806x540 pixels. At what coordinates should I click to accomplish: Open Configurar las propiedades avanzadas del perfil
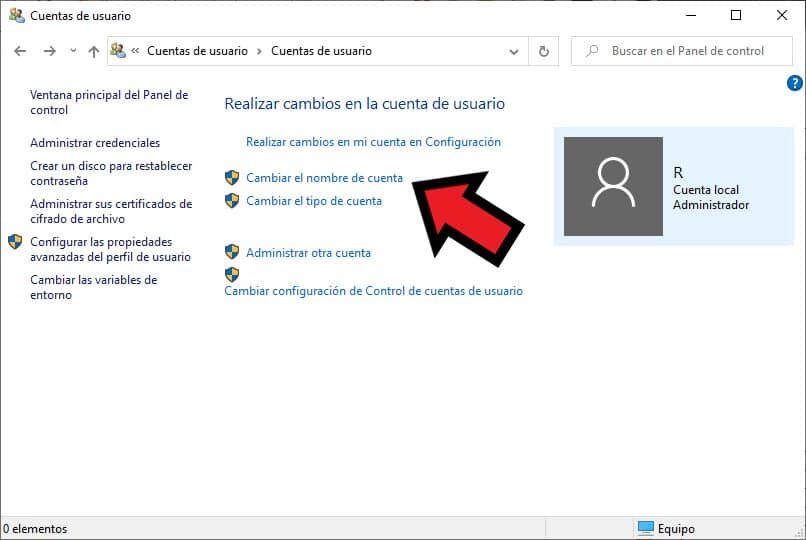[111, 249]
